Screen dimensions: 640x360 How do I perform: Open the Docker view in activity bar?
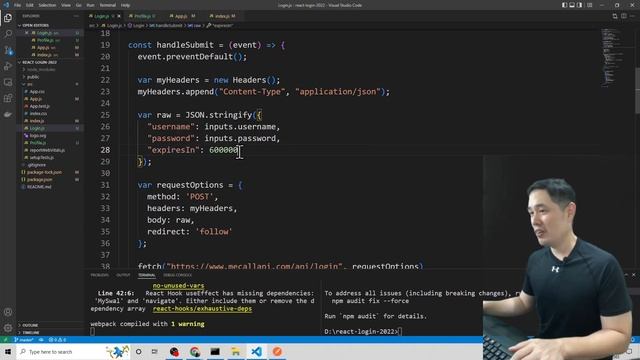tap(8, 114)
